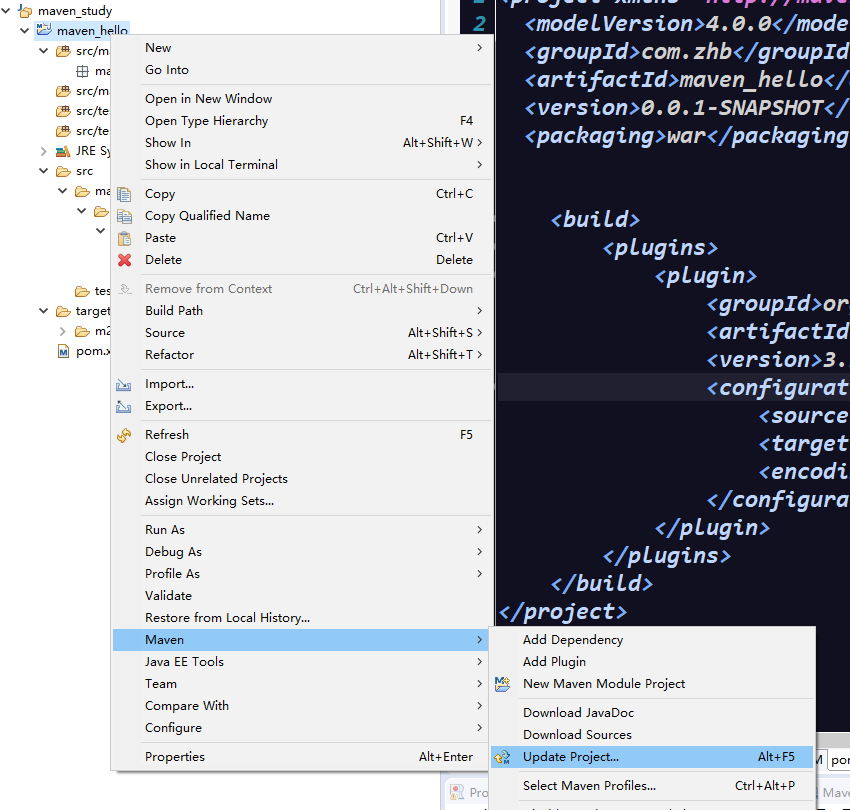Open the Build Path submenu
Screen dimensions: 850x810
pos(174,311)
